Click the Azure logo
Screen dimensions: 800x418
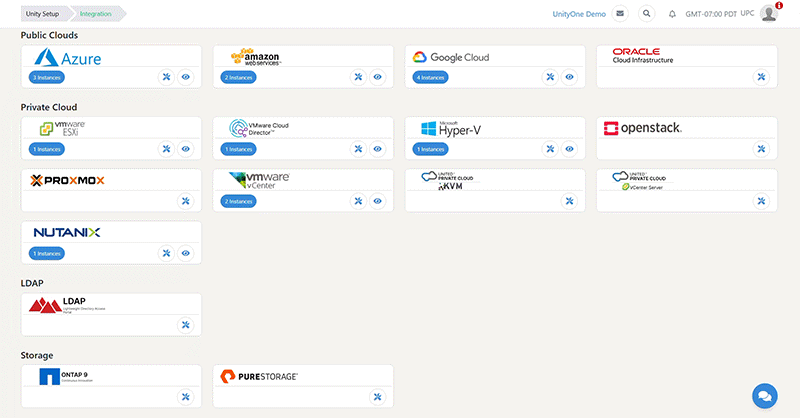[x=67, y=58]
